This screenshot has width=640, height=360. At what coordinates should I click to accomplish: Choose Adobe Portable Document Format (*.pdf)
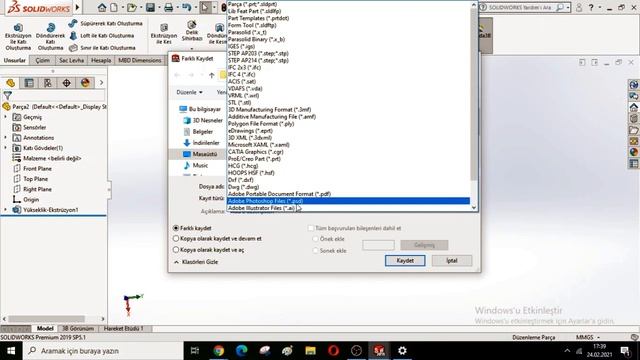(349, 194)
